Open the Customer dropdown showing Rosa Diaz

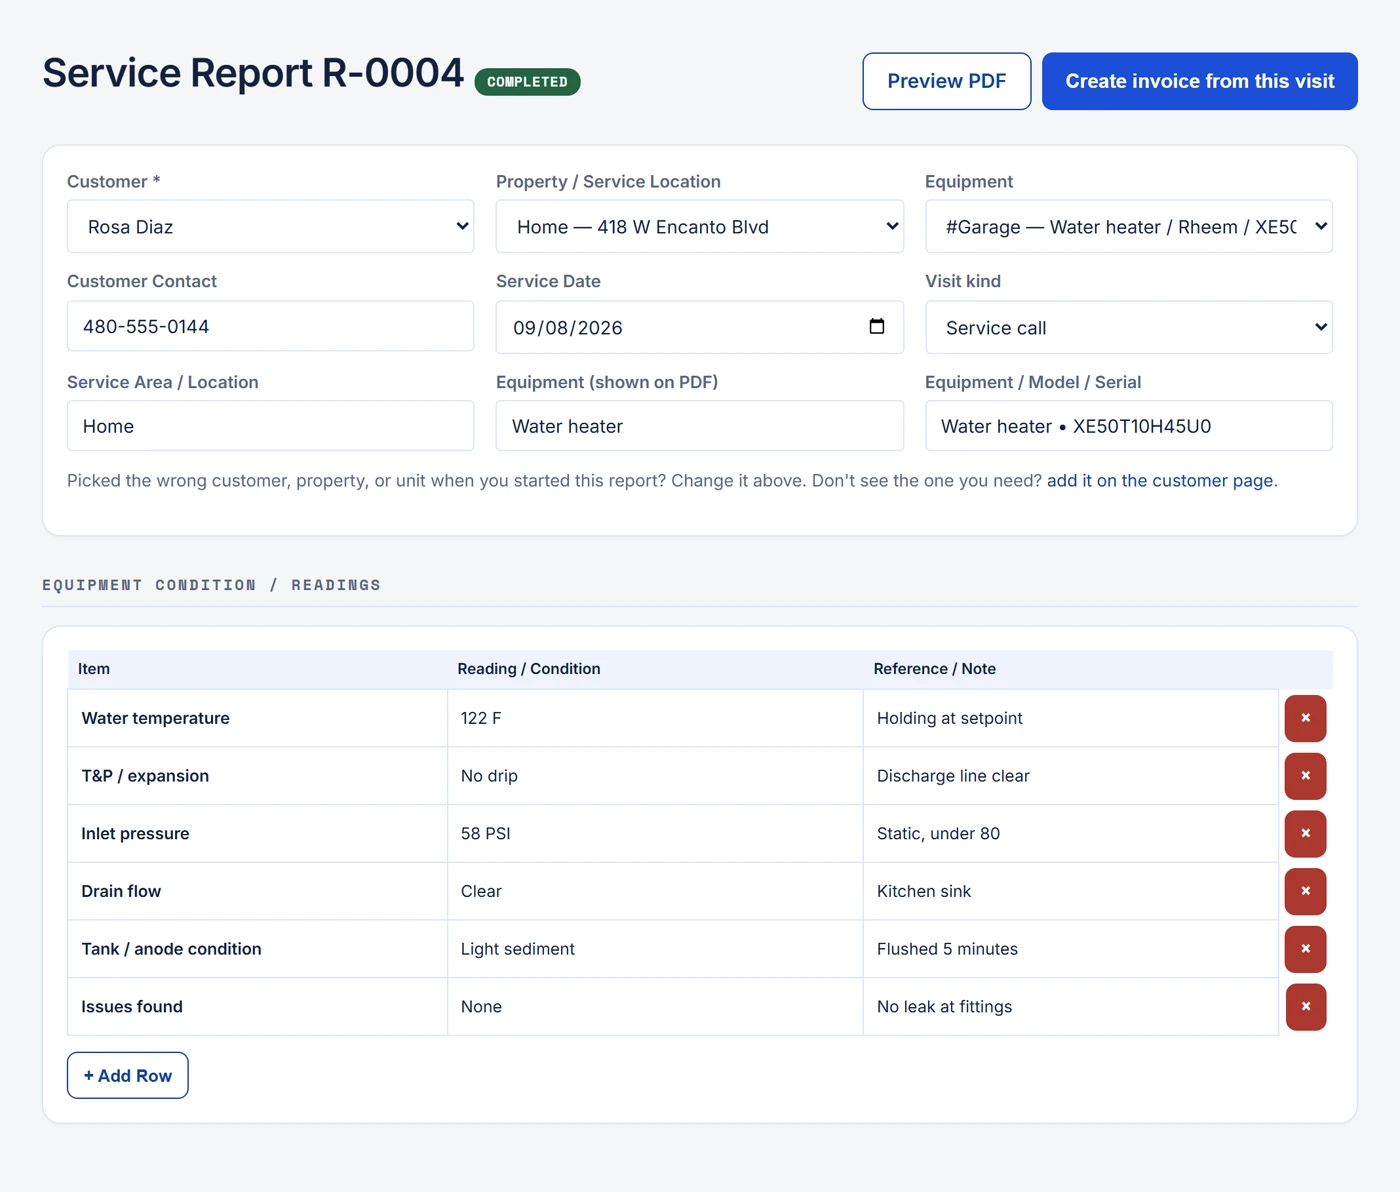click(270, 226)
